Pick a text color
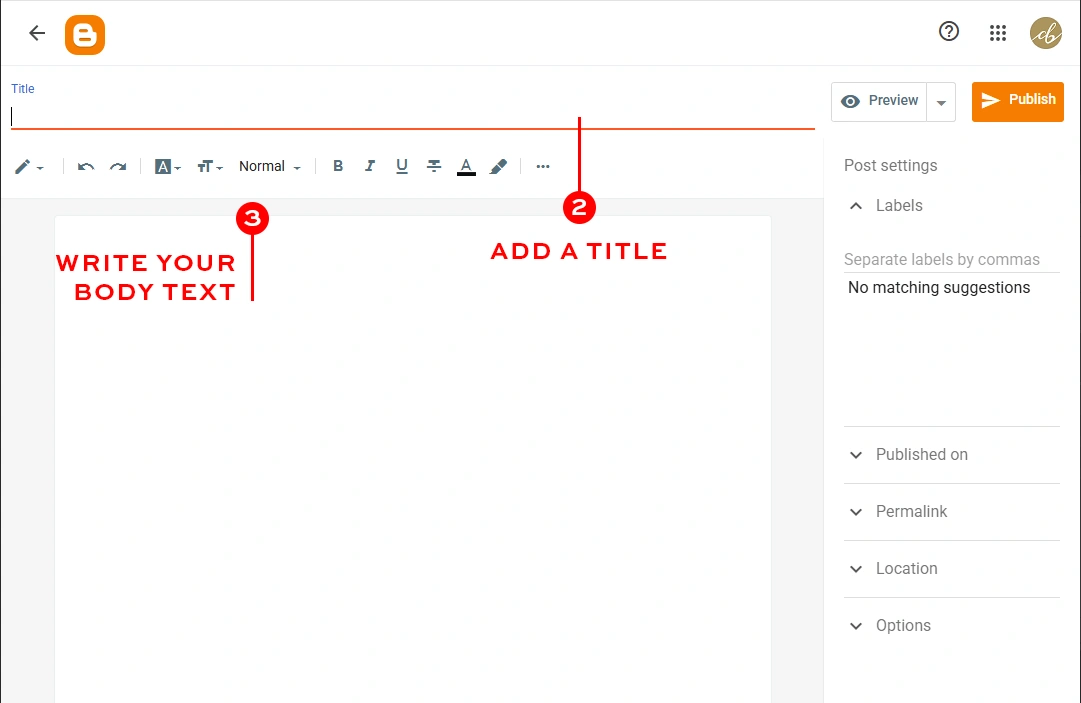Screen dimensions: 1081x703 click(x=466, y=167)
